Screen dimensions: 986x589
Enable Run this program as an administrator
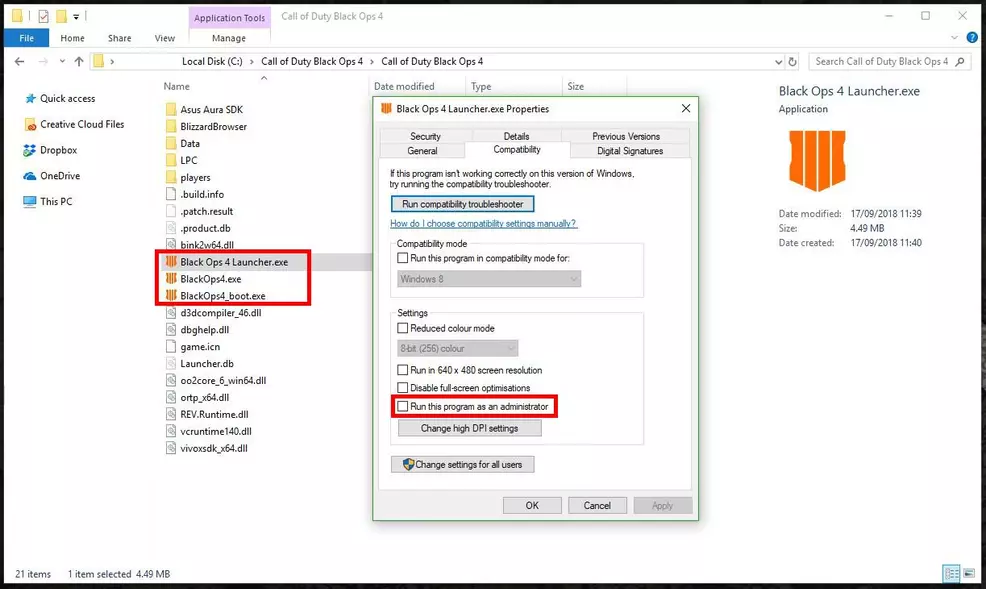[x=403, y=407]
